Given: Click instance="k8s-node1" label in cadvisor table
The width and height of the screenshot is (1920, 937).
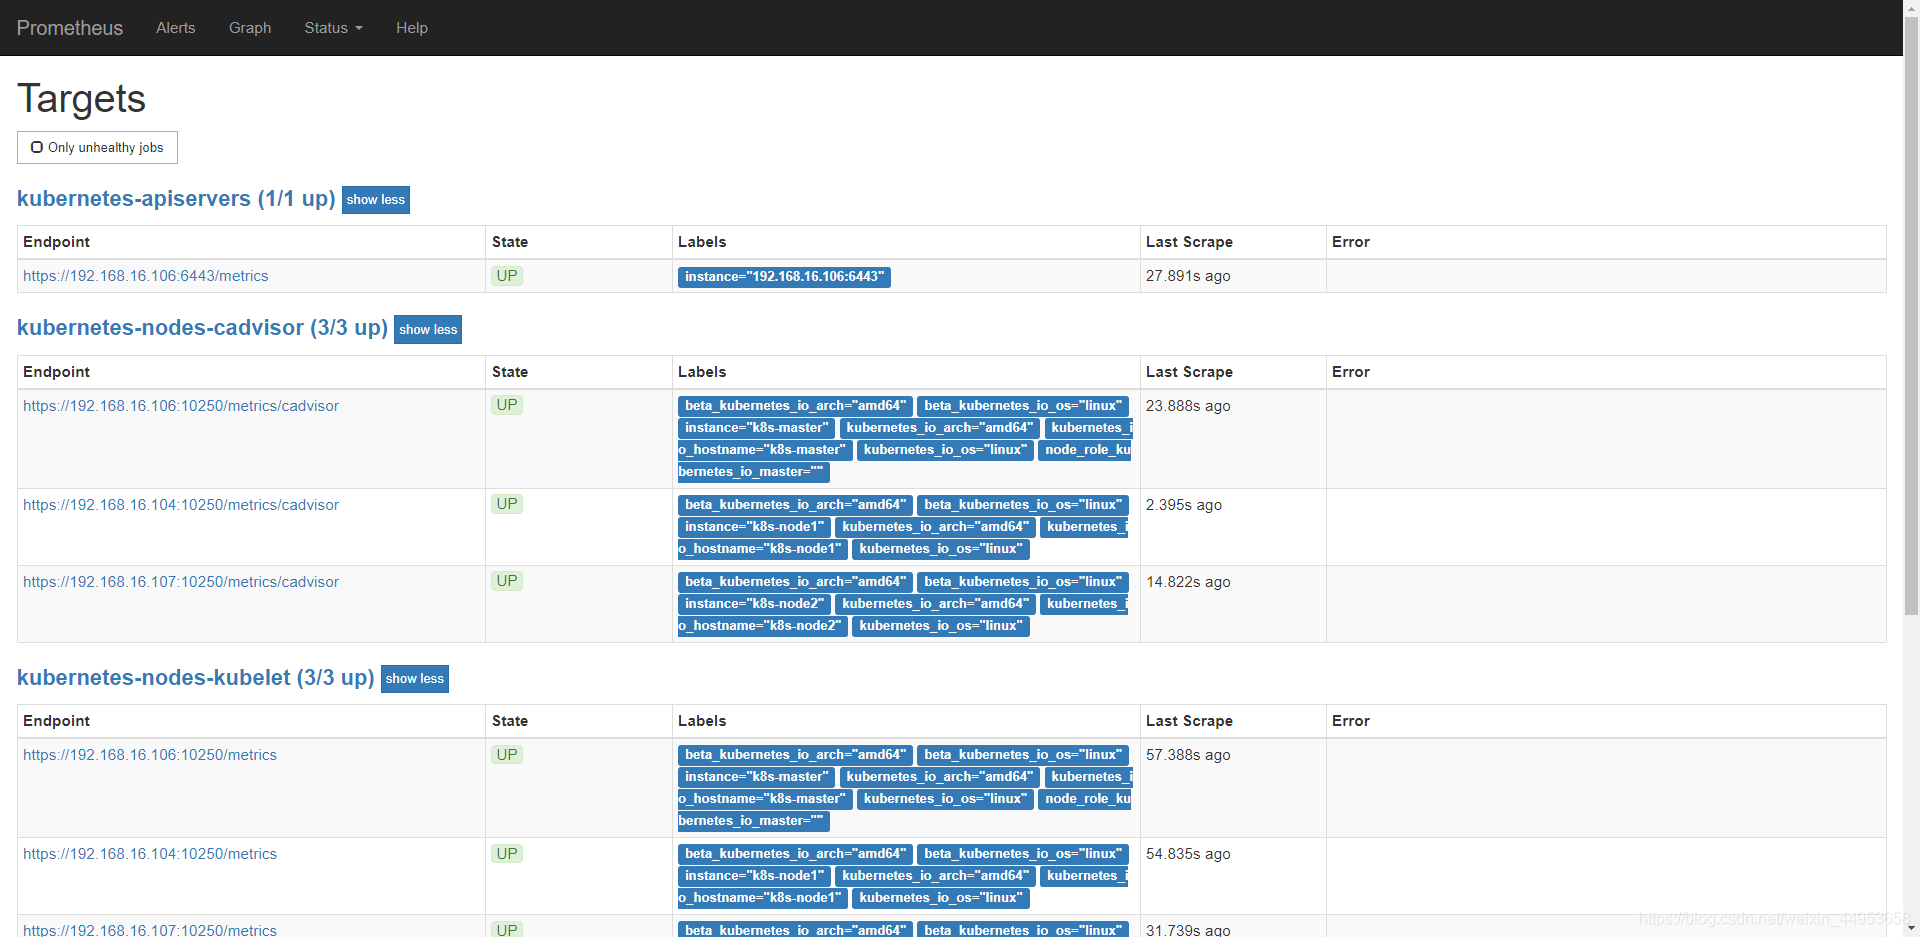Looking at the screenshot, I should click(754, 527).
